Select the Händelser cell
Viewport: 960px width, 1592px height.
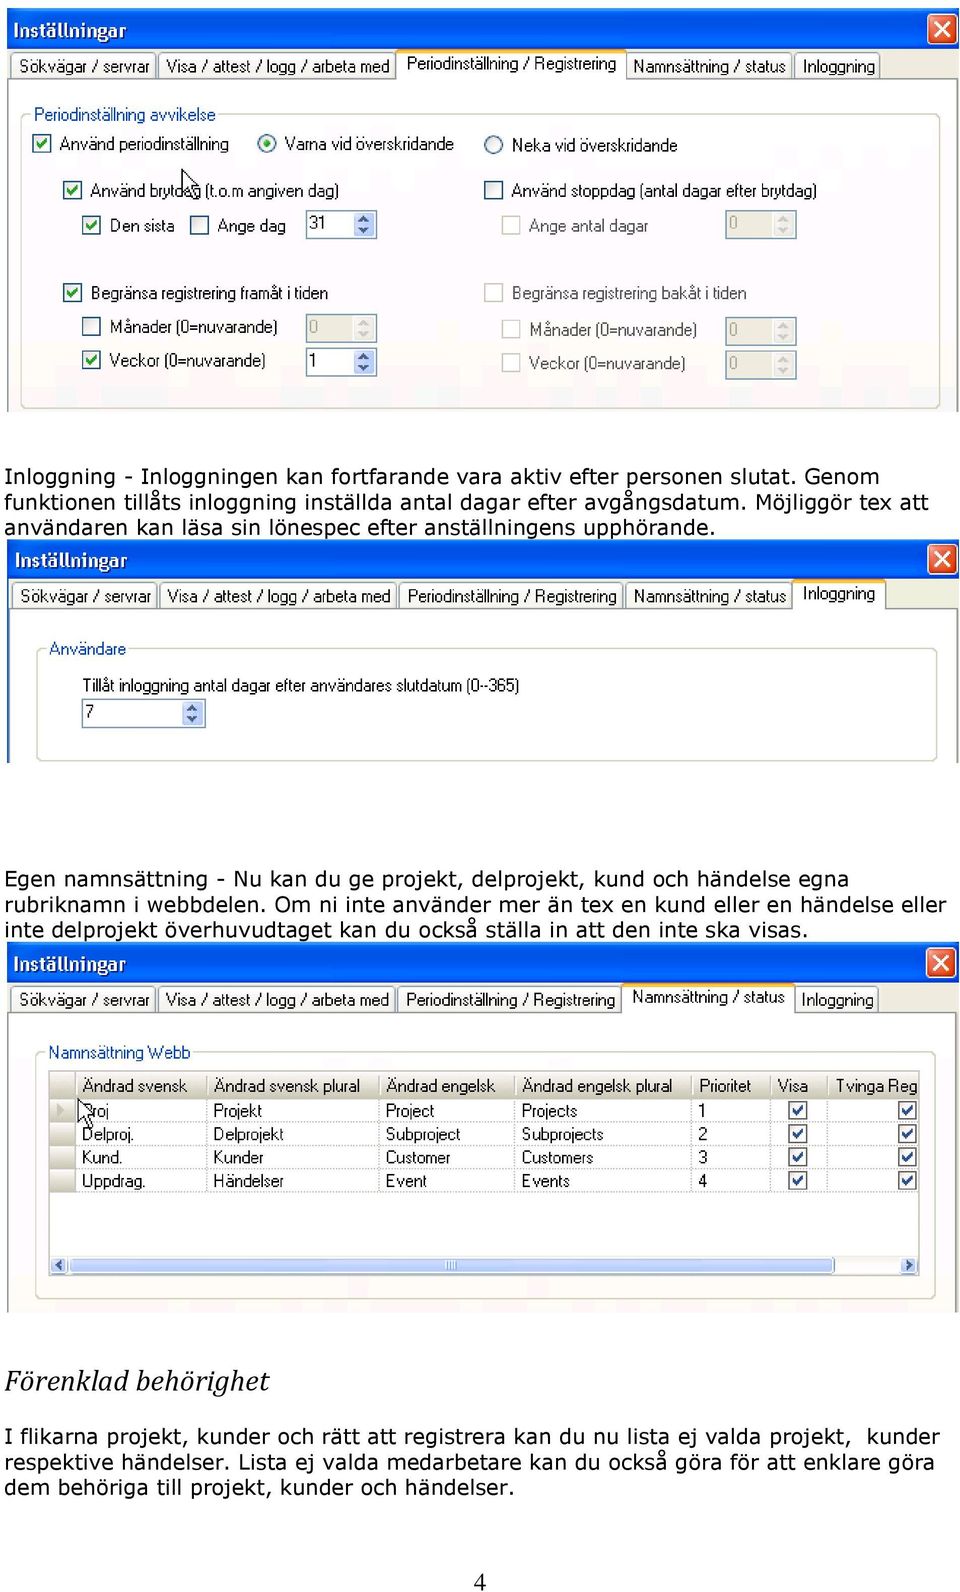(x=293, y=1180)
